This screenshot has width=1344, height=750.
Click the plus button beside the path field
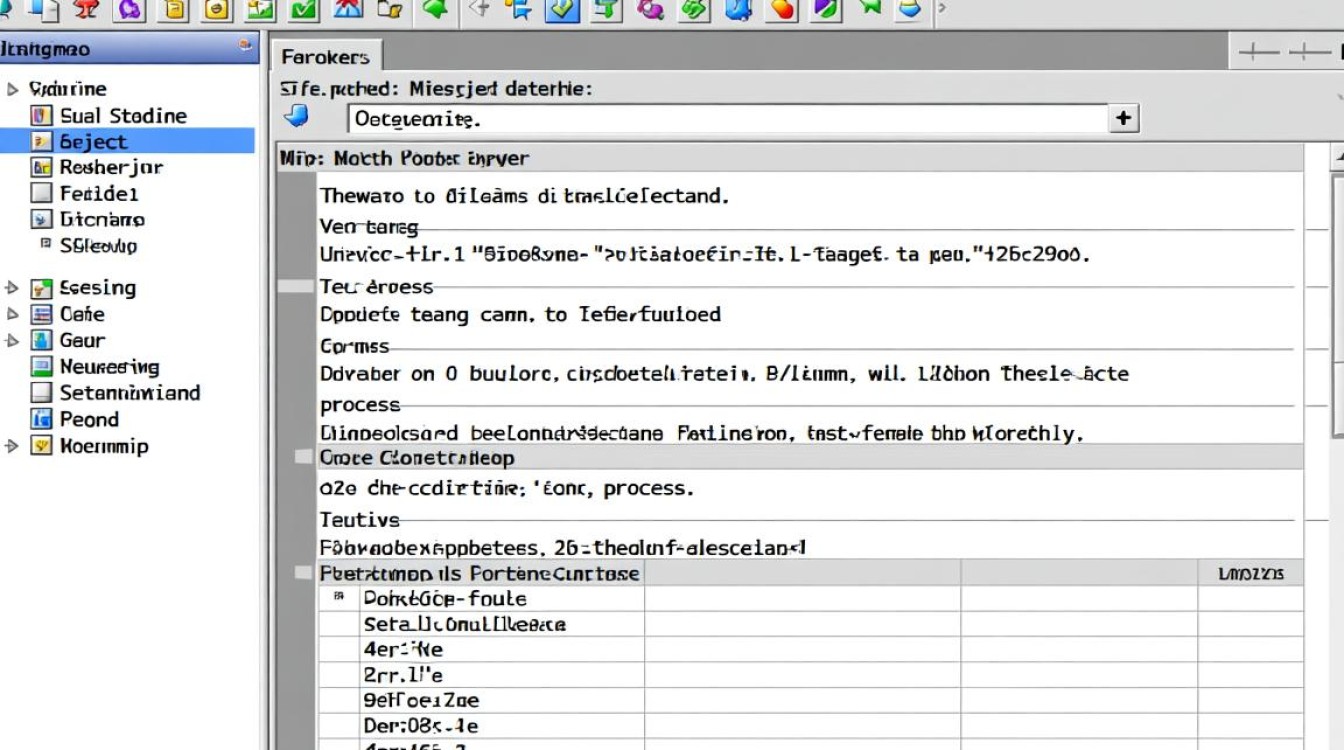(1124, 119)
